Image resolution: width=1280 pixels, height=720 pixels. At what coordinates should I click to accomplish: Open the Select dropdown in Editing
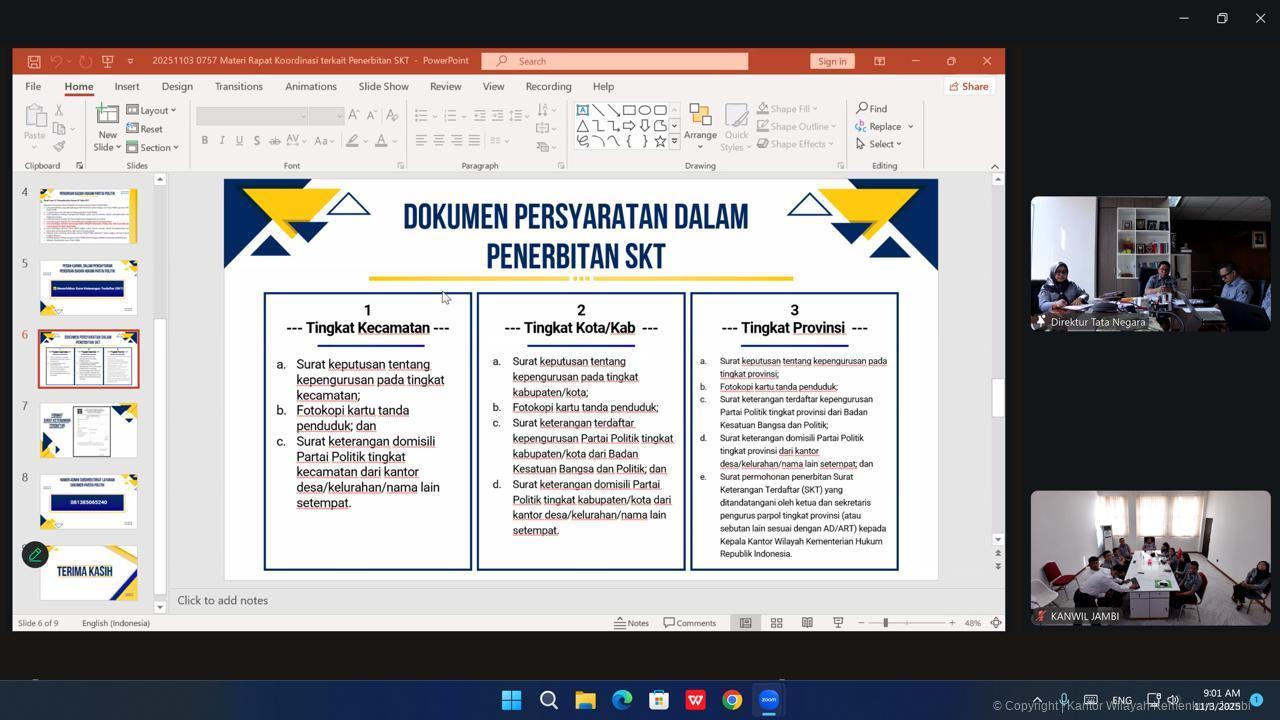[x=879, y=144]
